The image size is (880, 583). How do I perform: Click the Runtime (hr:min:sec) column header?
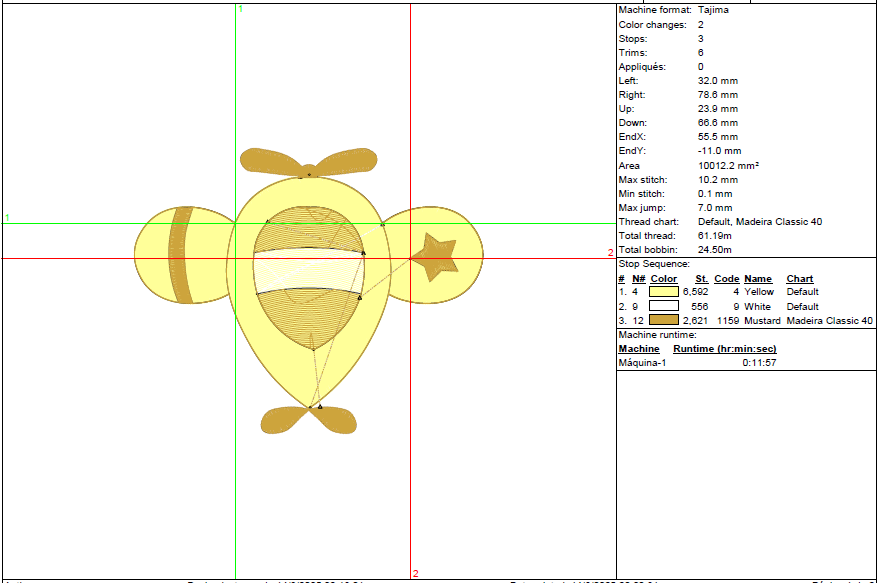(x=724, y=349)
